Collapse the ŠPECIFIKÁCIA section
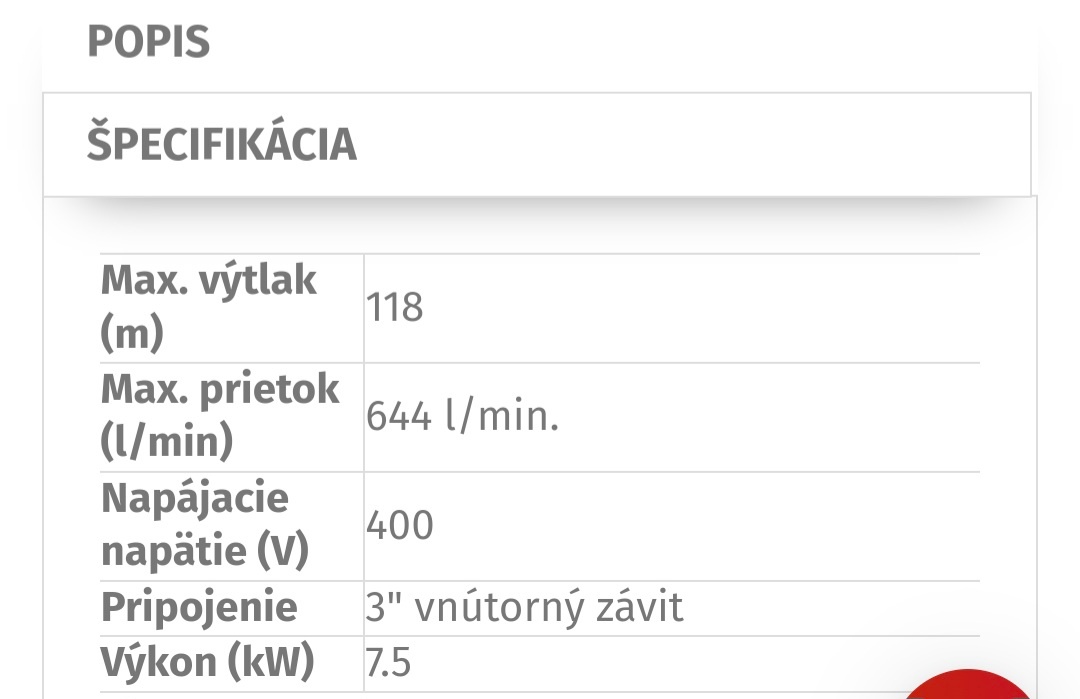 coord(221,144)
